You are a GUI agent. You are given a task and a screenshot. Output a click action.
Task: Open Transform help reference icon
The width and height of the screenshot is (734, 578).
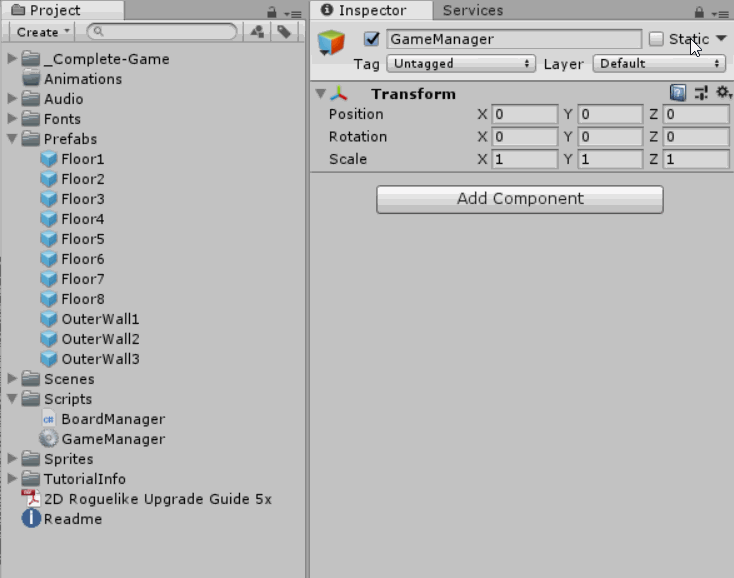coord(678,93)
